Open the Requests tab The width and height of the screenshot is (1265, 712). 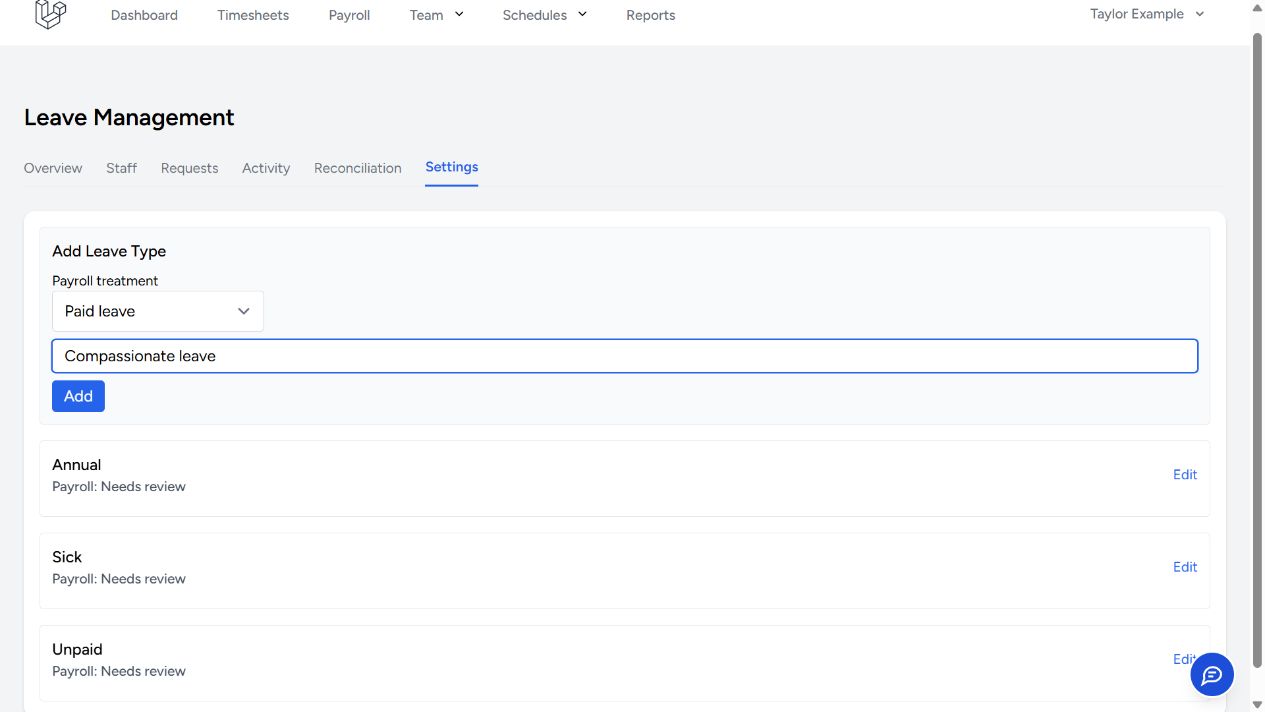[x=189, y=168]
